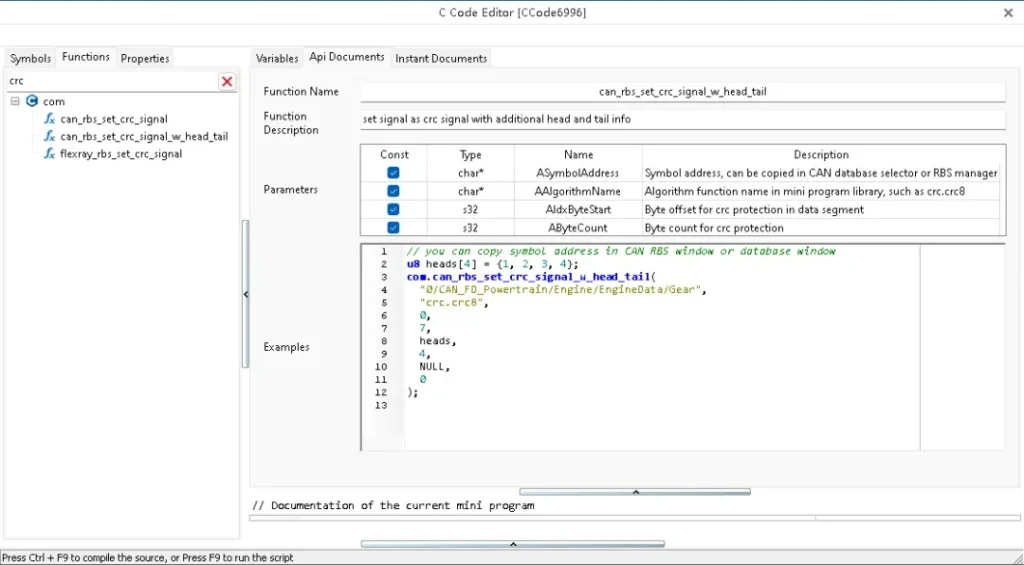Click the collapse arrow above documentation pane
The image size is (1024, 565).
coord(634,491)
